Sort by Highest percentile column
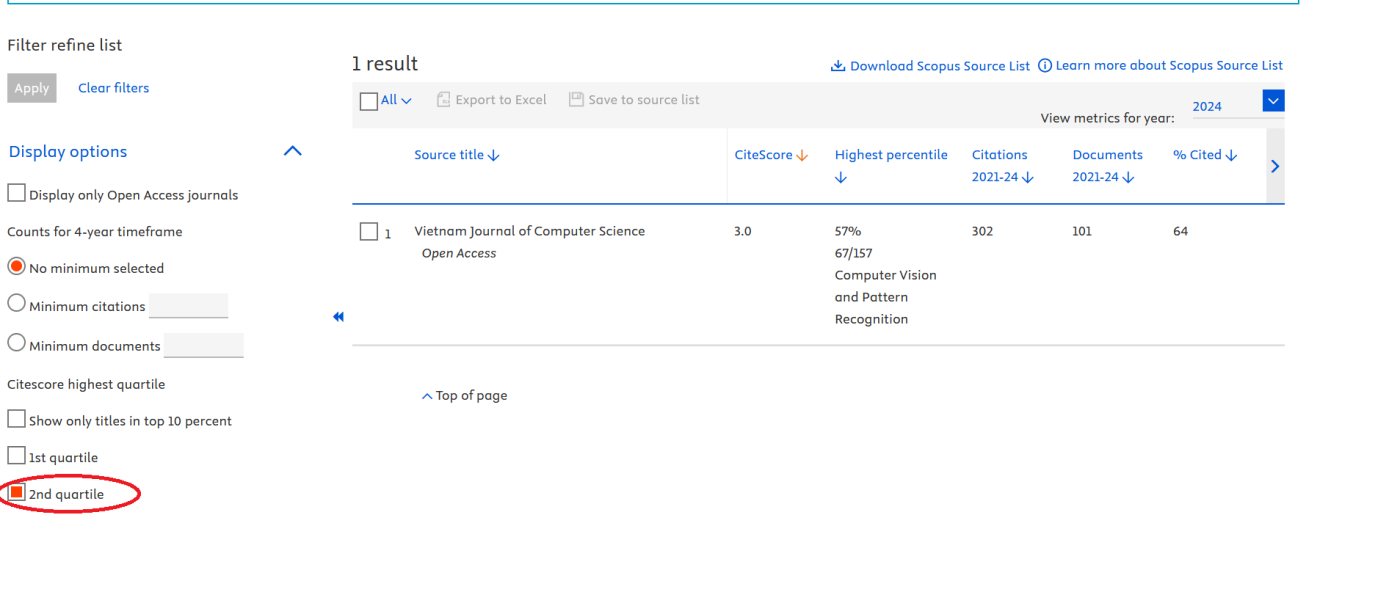Image resolution: width=1400 pixels, height=603 pixels. [891, 166]
